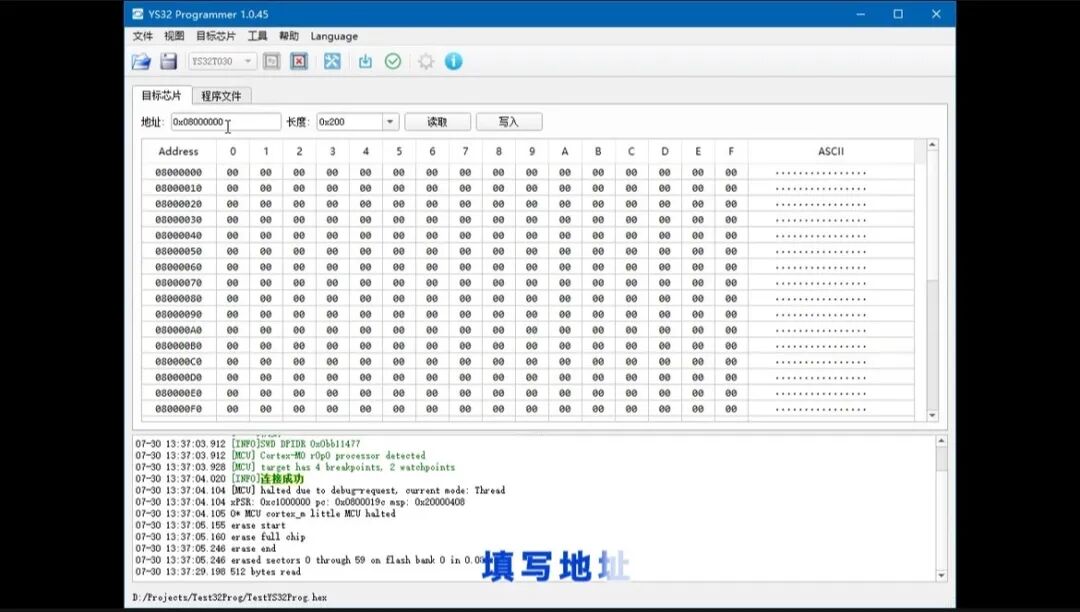Screen dimensions: 1080x612
Task: Open the 视图 menu
Action: pyautogui.click(x=174, y=36)
